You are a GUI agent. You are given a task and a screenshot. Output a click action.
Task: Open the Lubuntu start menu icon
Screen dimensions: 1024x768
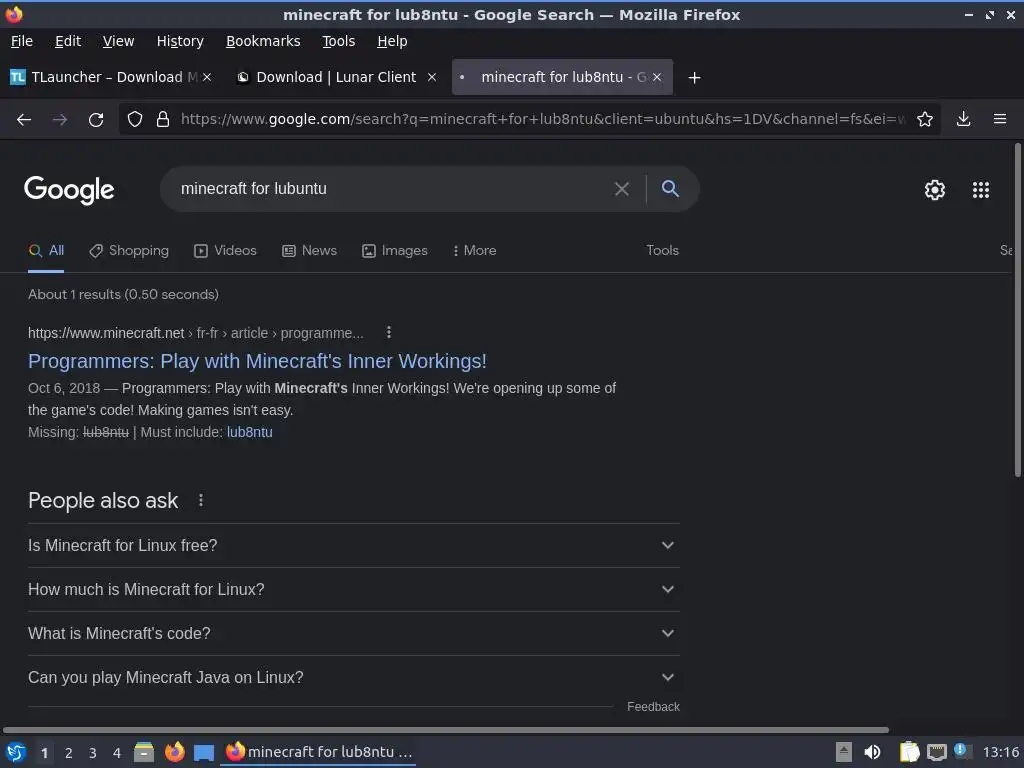click(16, 752)
